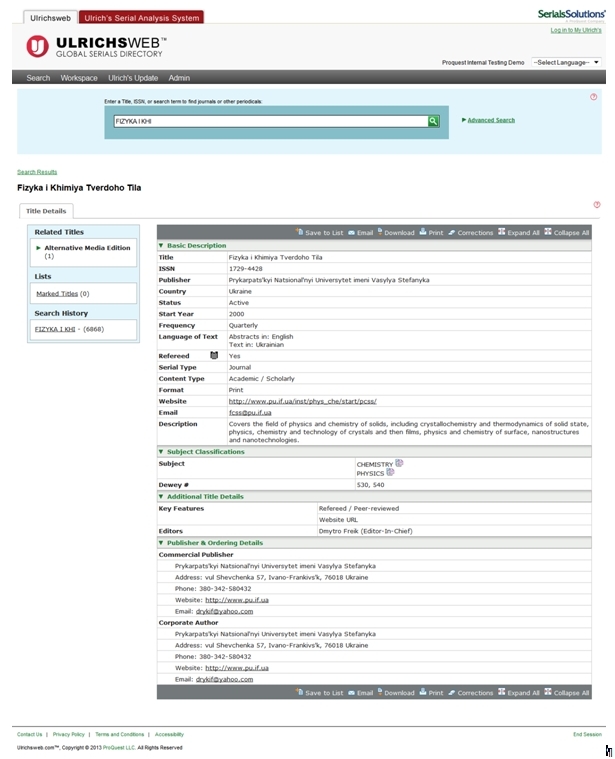Viewport: 615px width, 759px height.
Task: Open the Ulrich's Update menu
Action: [x=133, y=78]
